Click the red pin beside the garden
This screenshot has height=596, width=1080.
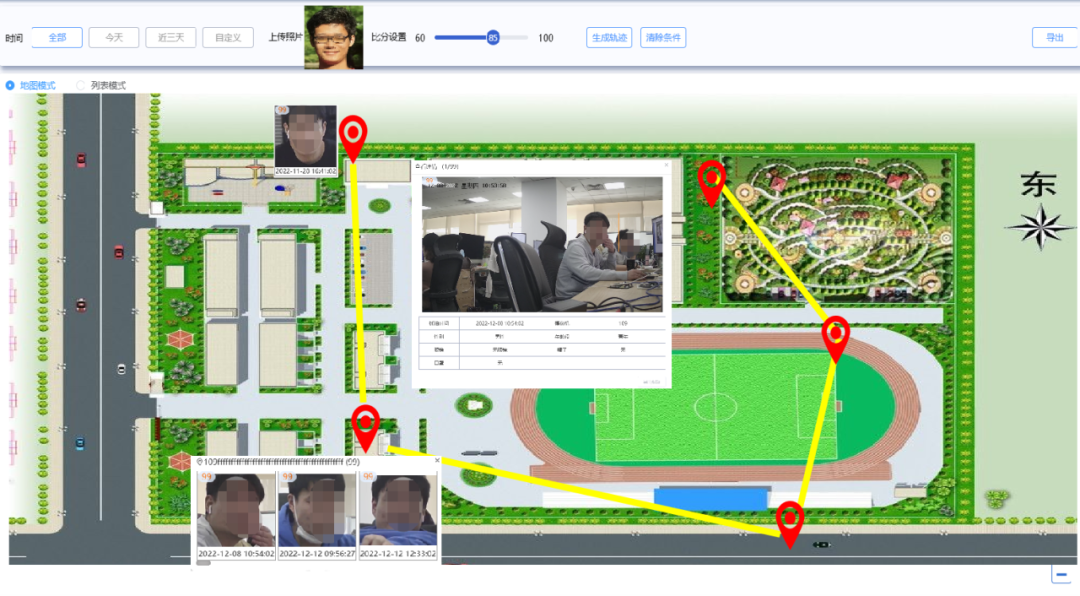[711, 178]
